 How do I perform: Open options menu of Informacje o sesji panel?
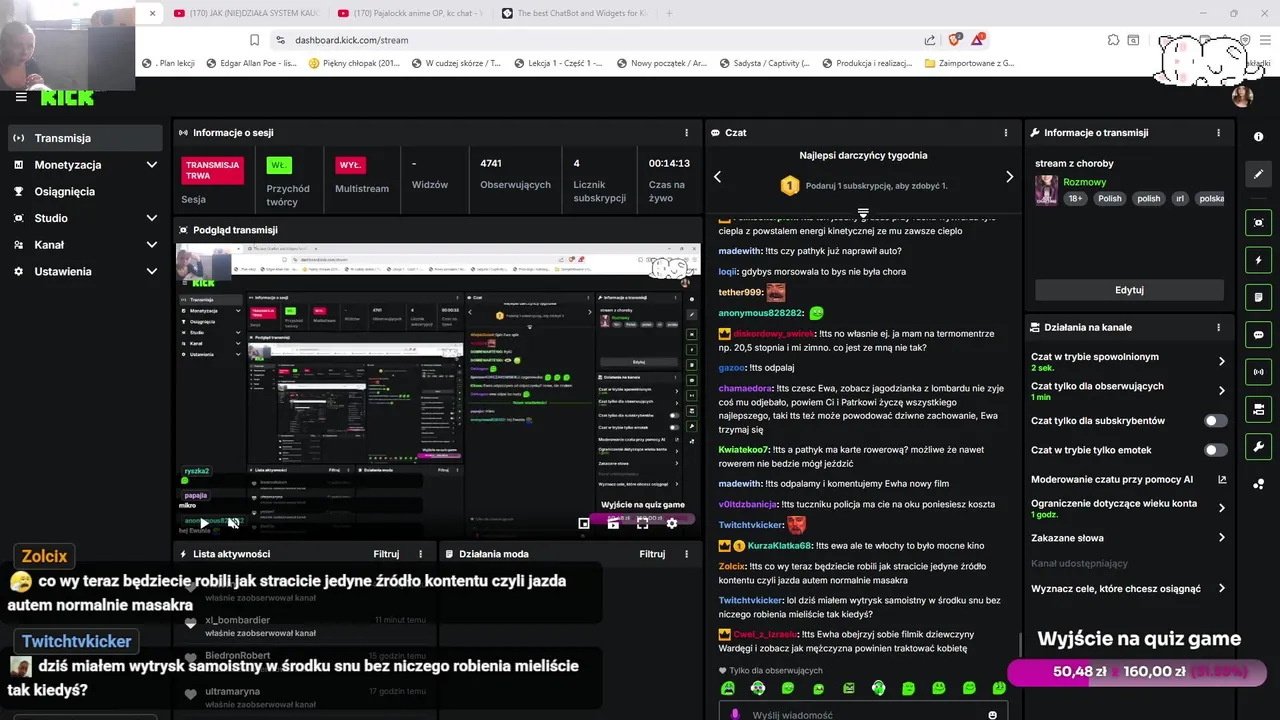[686, 132]
